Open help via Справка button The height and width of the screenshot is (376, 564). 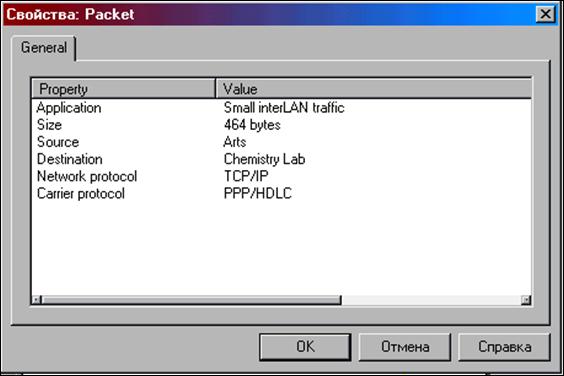(504, 347)
